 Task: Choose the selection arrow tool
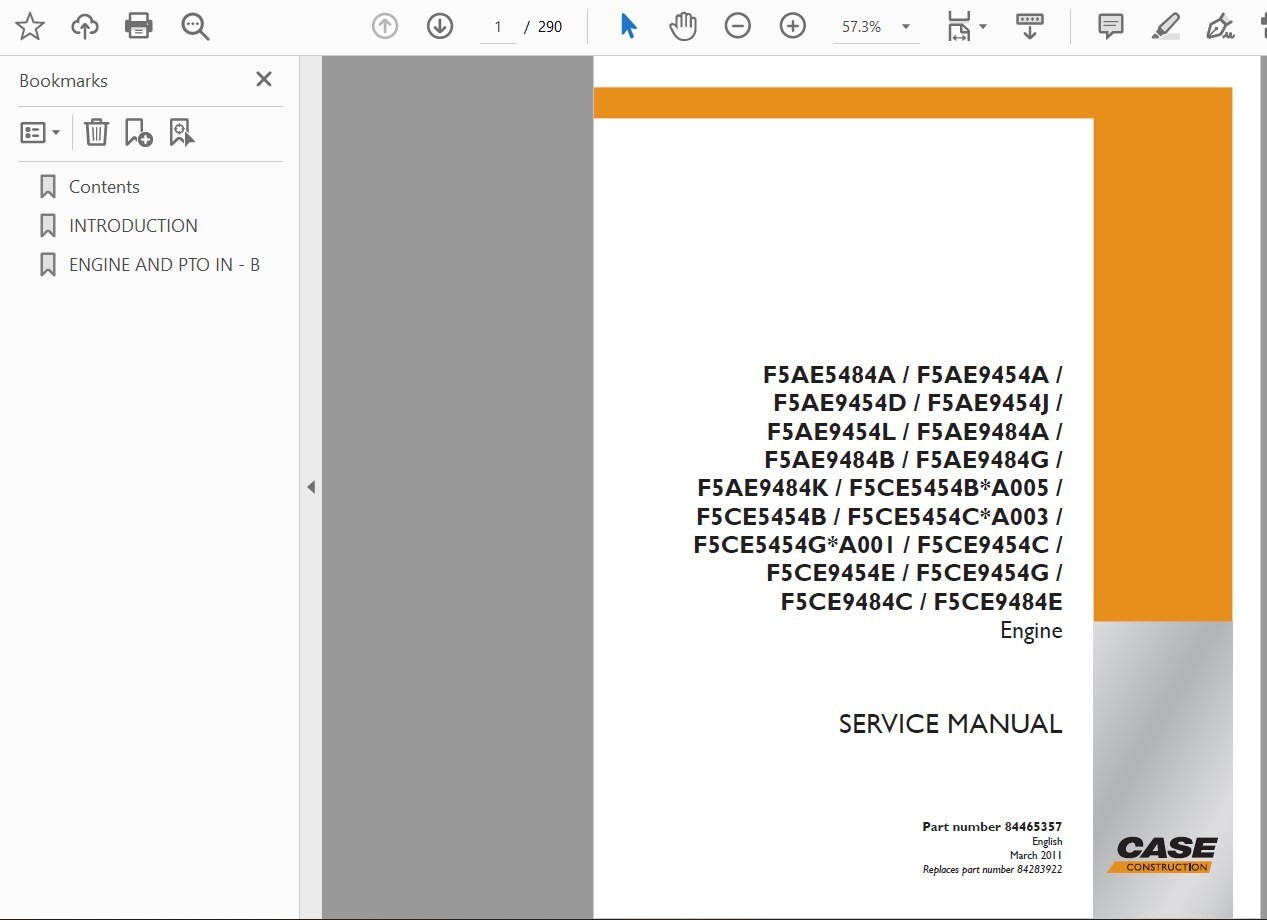pyautogui.click(x=628, y=27)
